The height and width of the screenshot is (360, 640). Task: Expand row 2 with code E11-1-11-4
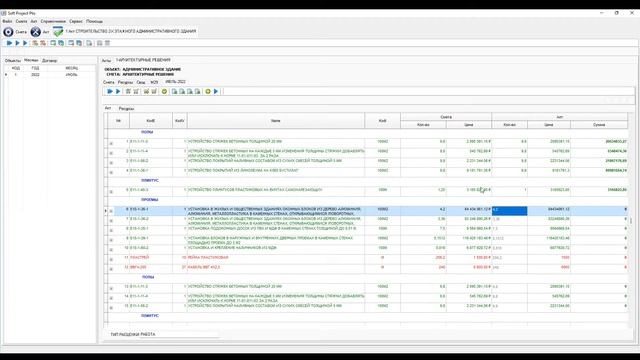point(111,153)
